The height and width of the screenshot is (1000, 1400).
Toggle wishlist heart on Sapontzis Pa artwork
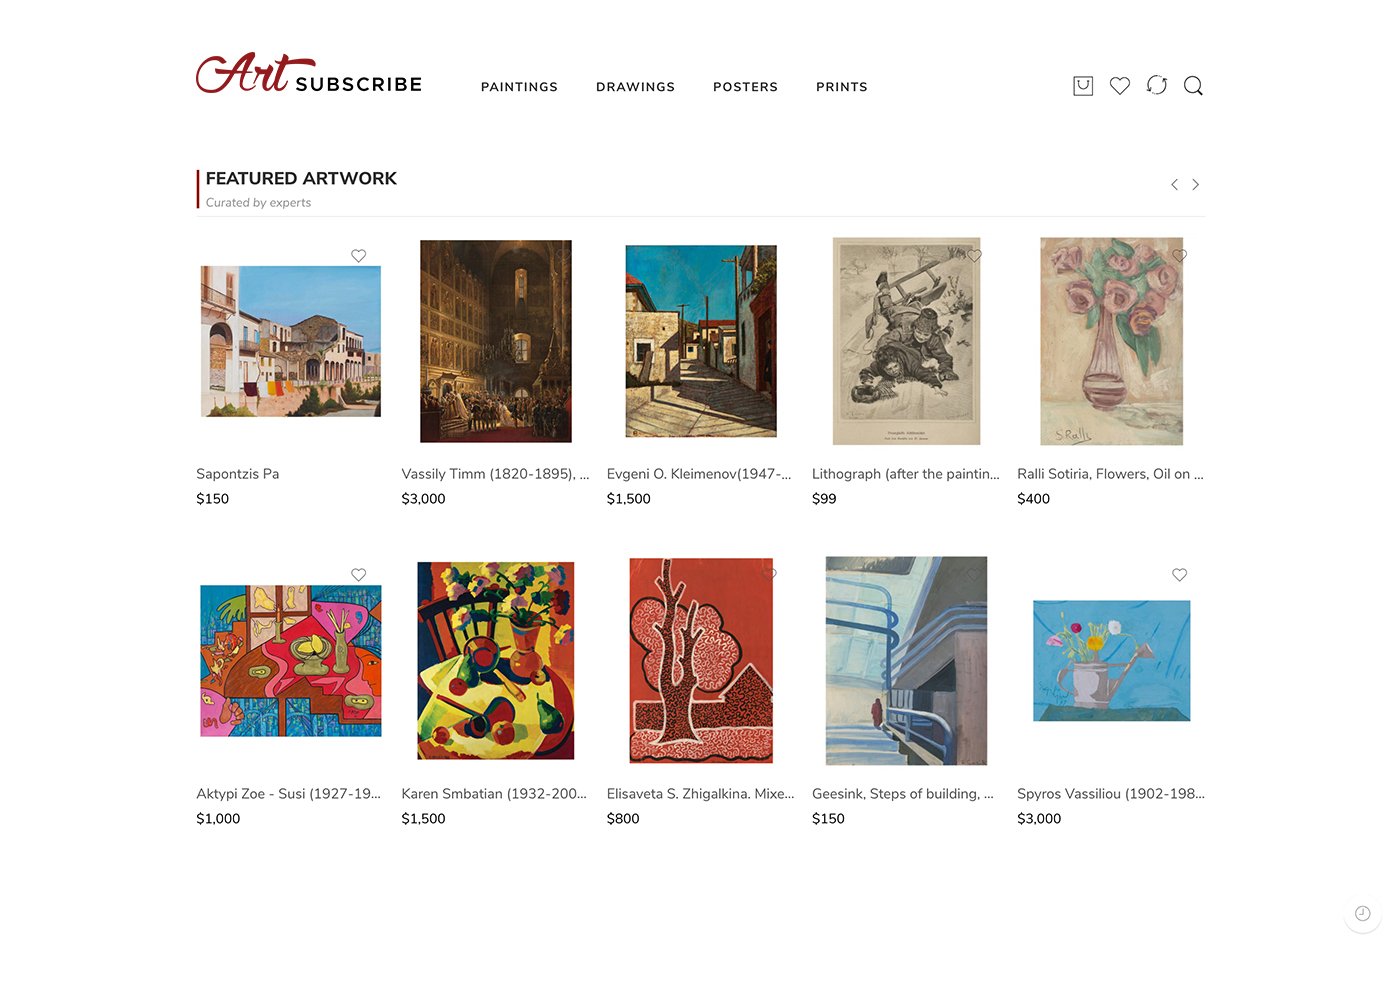pyautogui.click(x=358, y=256)
